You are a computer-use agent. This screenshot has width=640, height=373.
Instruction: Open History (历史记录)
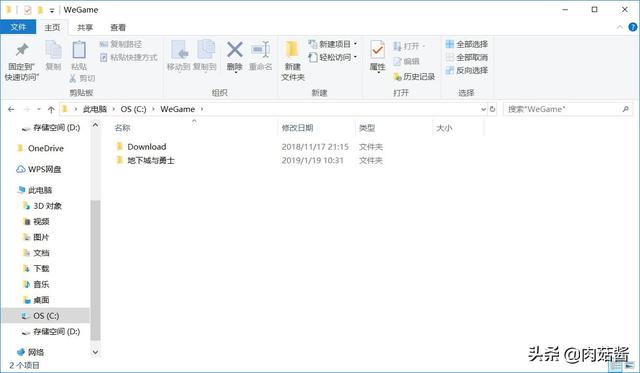pos(414,76)
